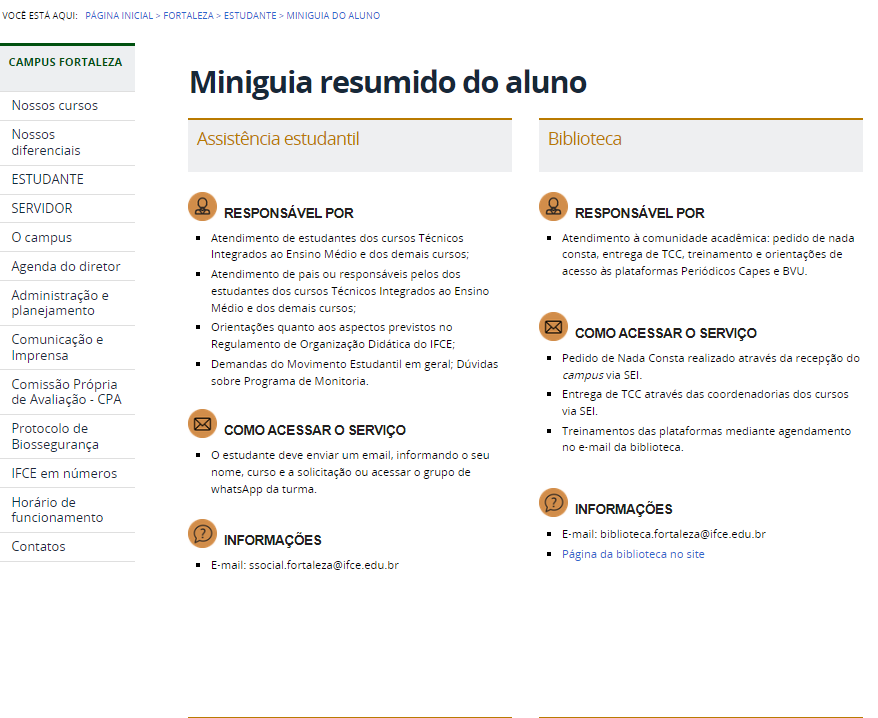This screenshot has width=878, height=718.
Task: Click the person icon under Biblioteca
Action: point(553,207)
